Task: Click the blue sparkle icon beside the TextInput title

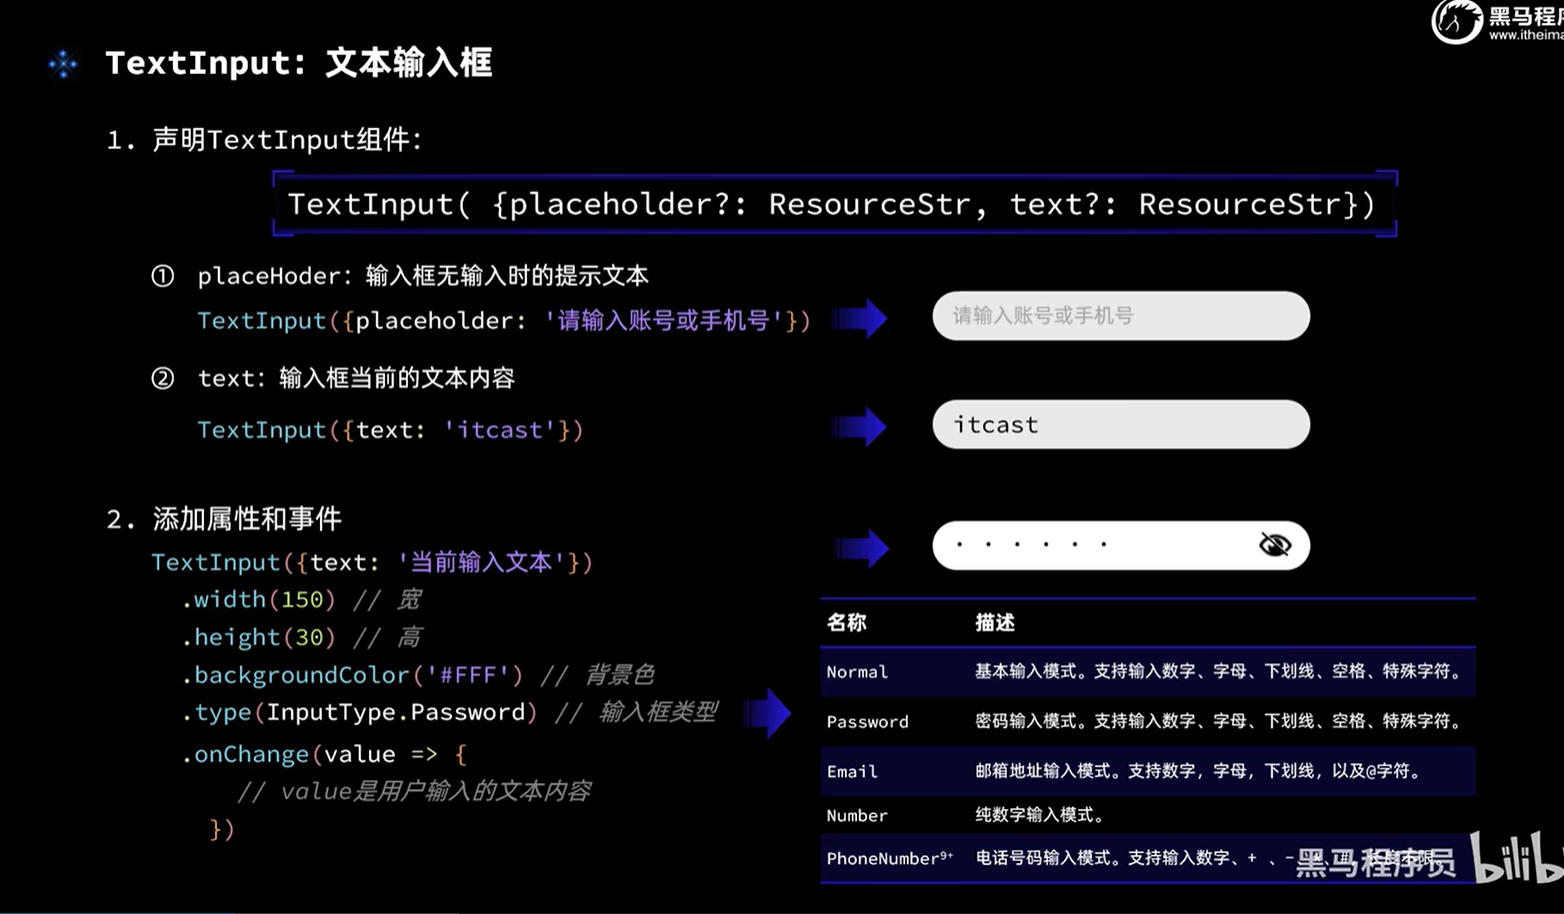Action: (x=63, y=65)
